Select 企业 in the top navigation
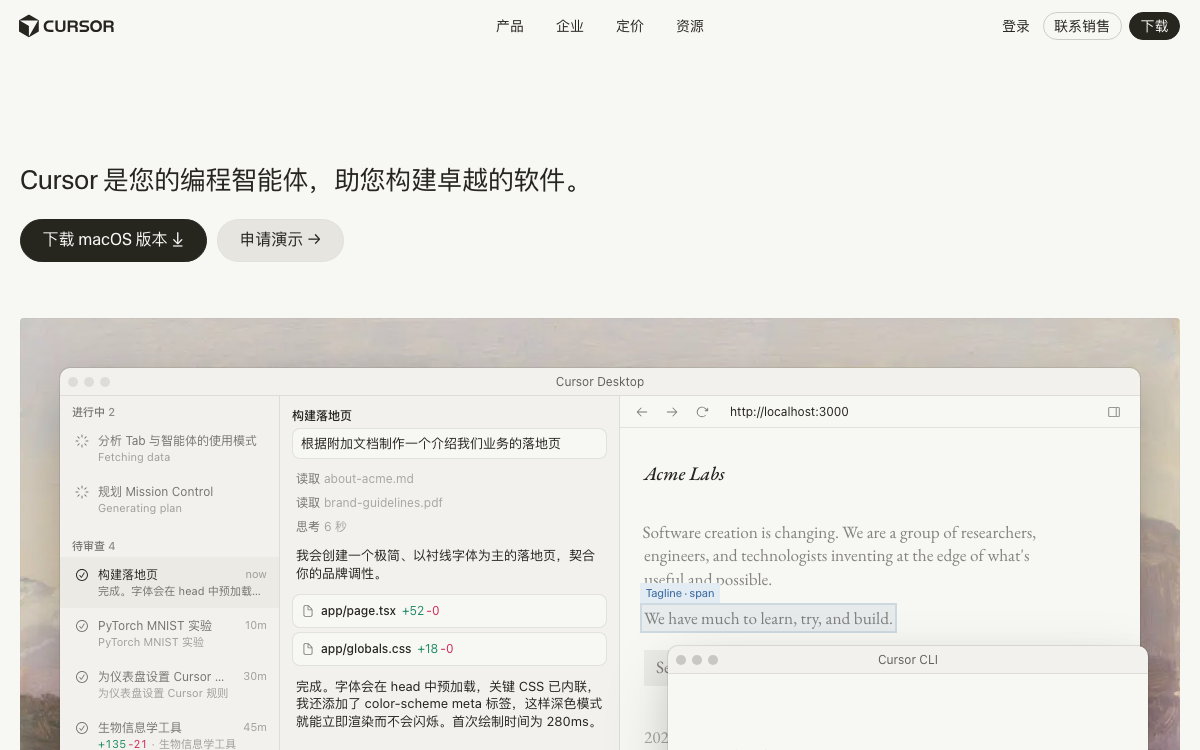The width and height of the screenshot is (1200, 750). coord(570,26)
